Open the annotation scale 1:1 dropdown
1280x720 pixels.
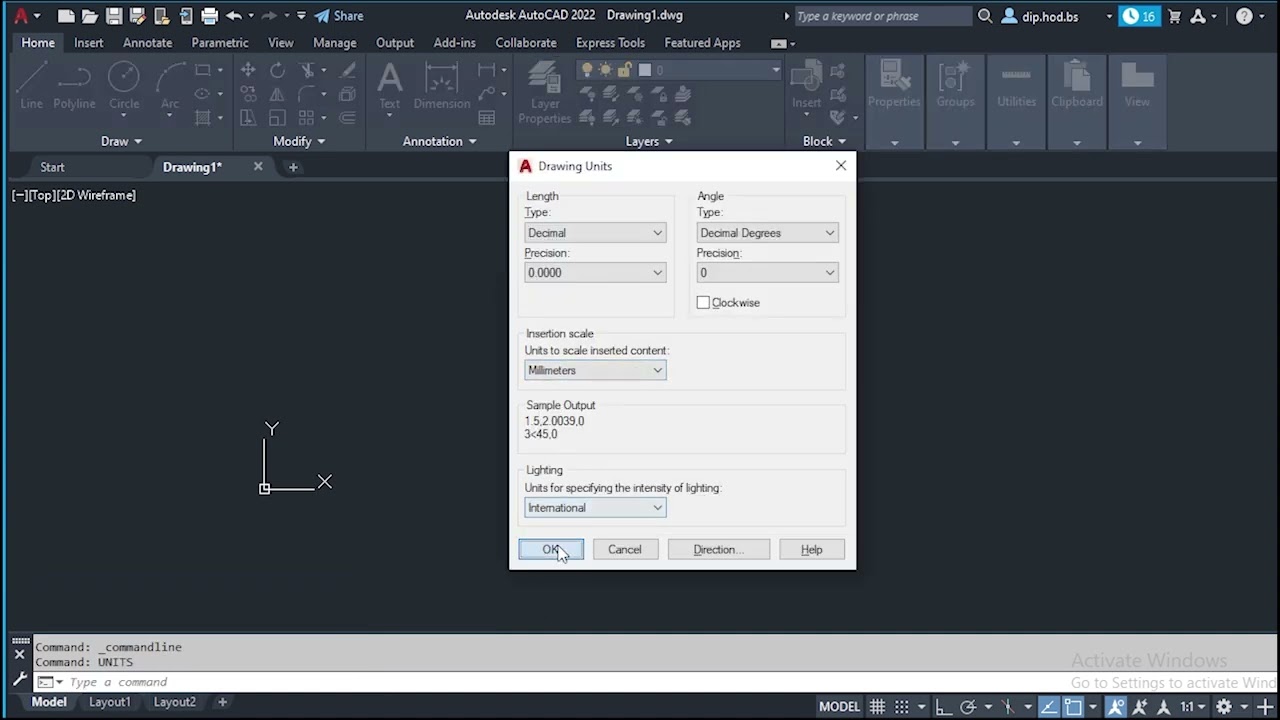click(1194, 706)
